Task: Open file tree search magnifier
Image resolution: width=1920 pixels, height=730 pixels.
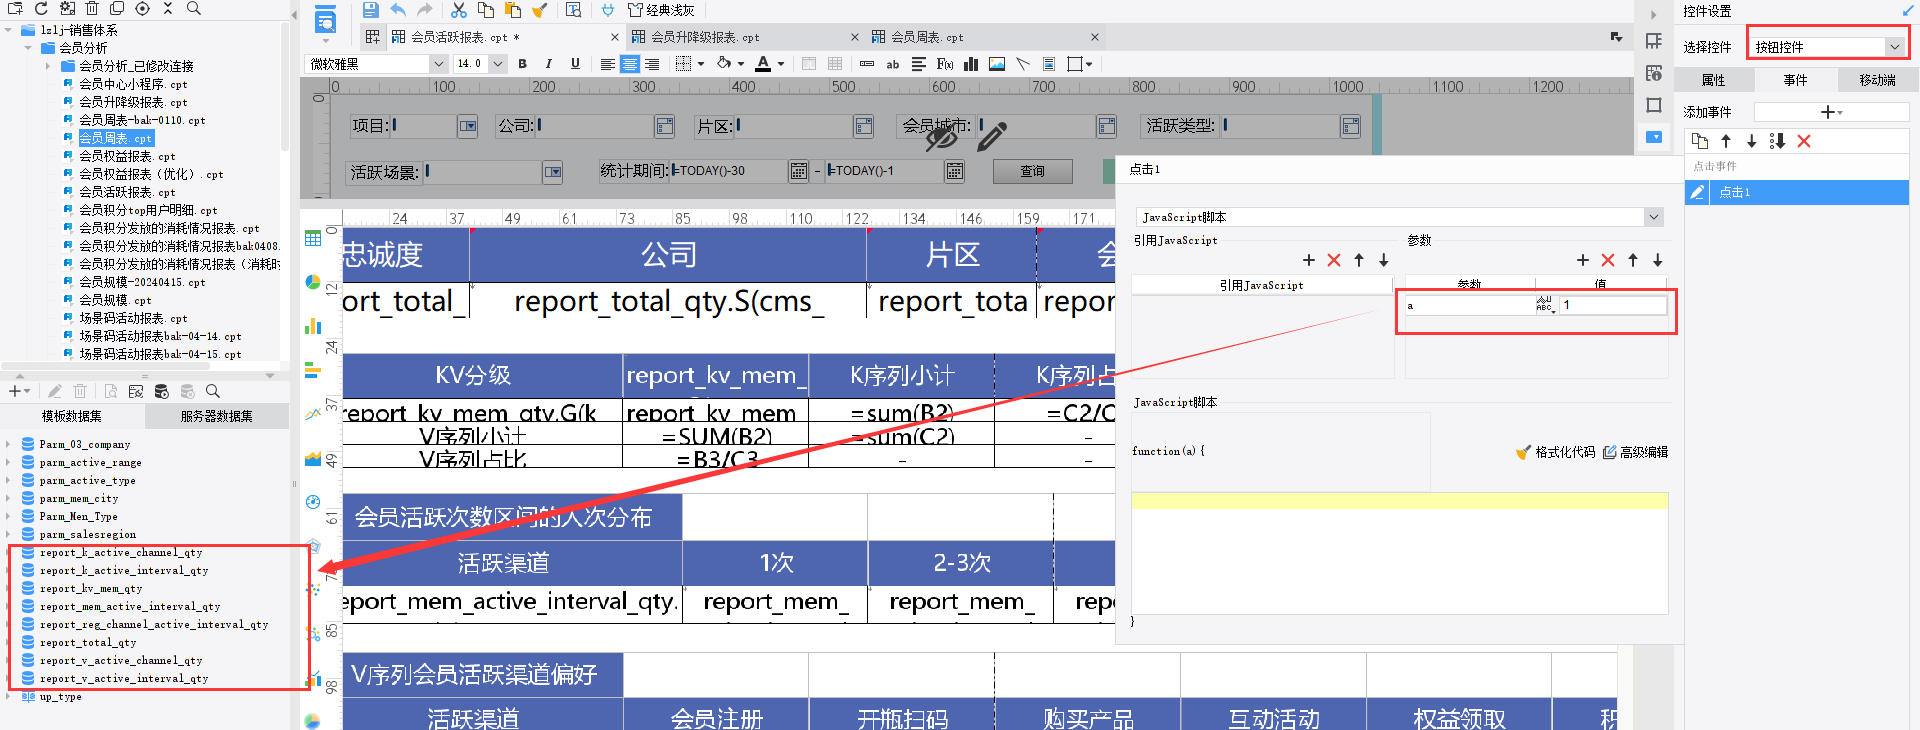Action: click(194, 8)
